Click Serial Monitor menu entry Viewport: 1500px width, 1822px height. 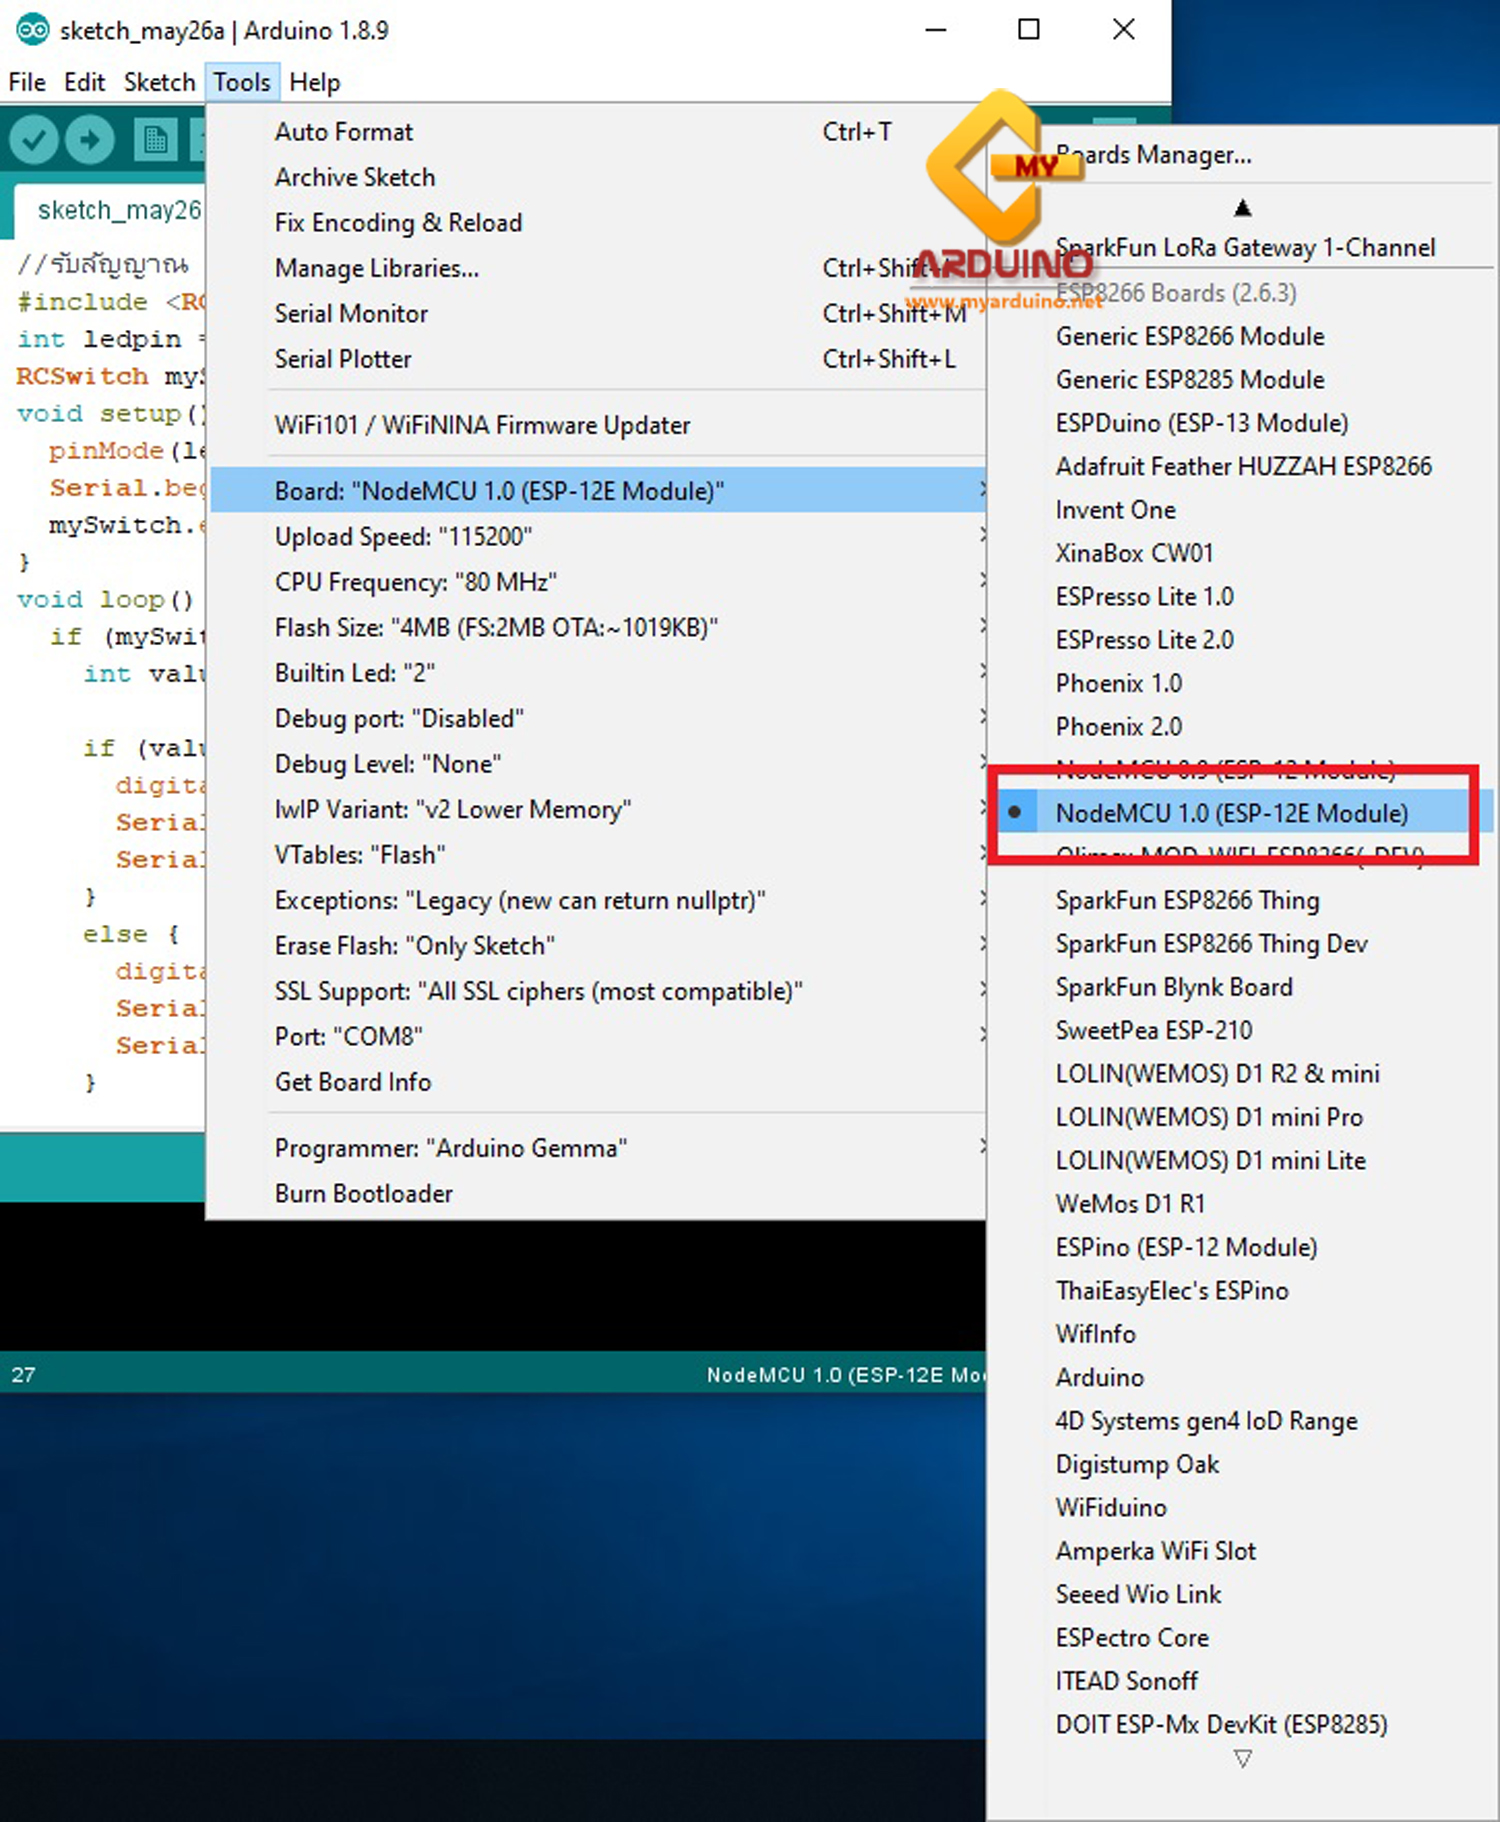(x=351, y=314)
